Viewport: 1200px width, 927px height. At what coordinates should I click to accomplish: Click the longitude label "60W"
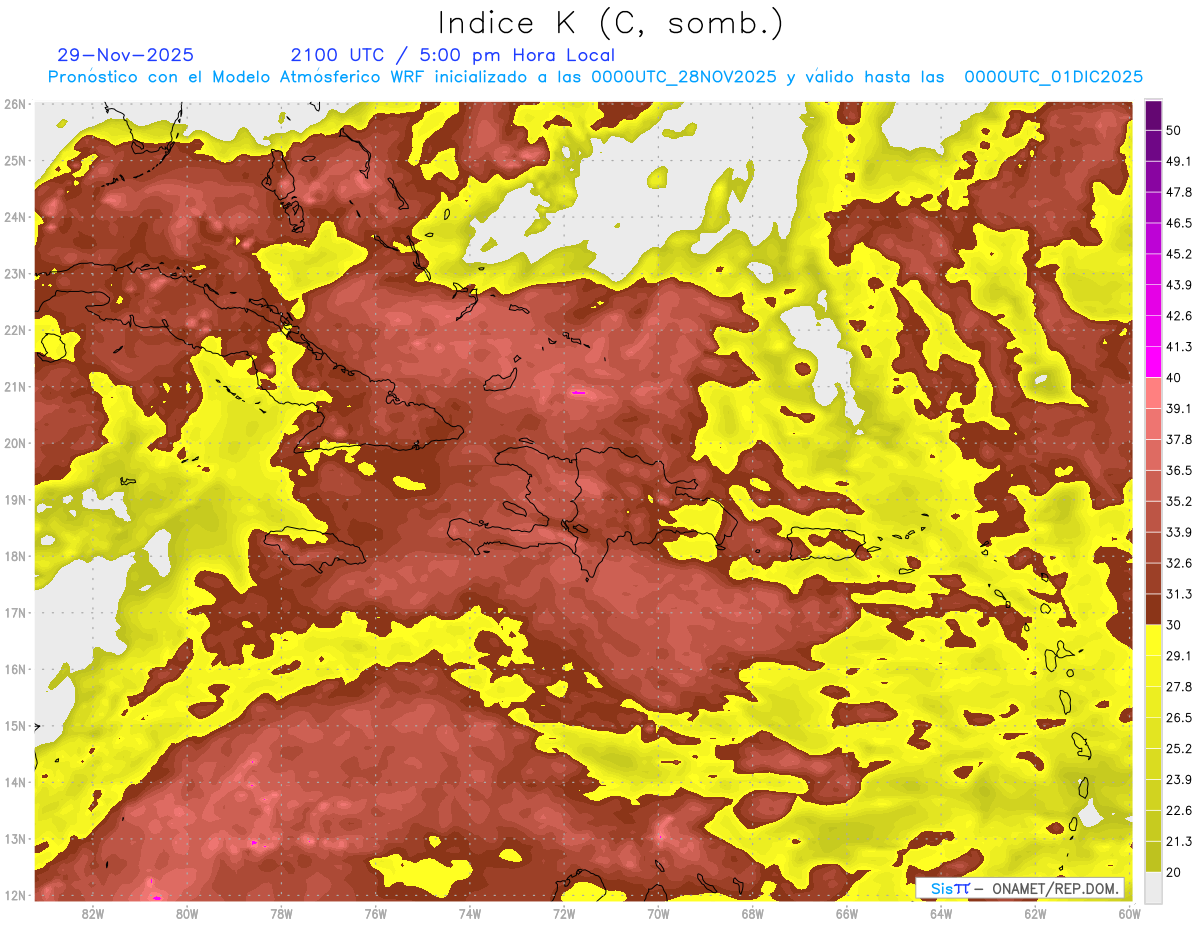[x=1129, y=913]
